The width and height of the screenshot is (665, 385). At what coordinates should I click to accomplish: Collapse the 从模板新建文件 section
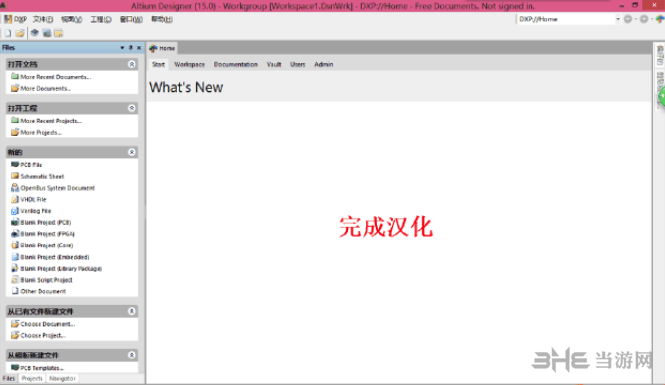pyautogui.click(x=132, y=355)
